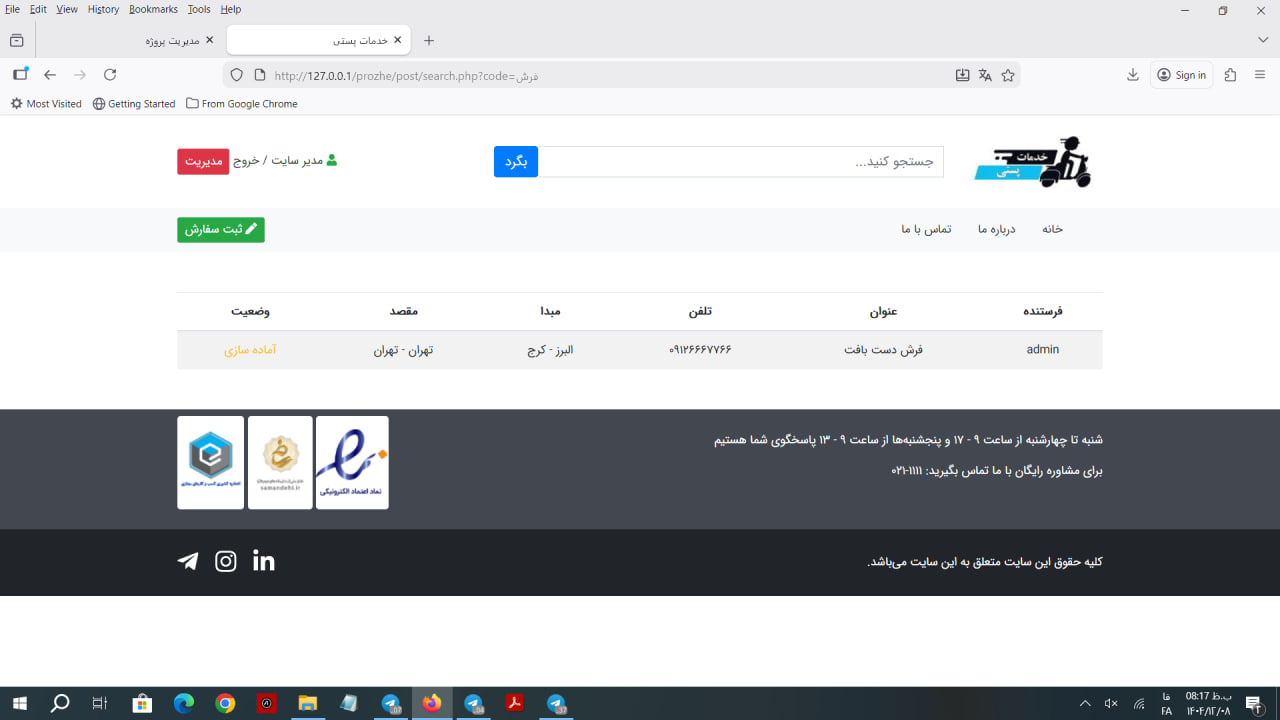Viewport: 1280px width, 720px height.
Task: Click the postal services scooter logo
Action: (x=1032, y=162)
